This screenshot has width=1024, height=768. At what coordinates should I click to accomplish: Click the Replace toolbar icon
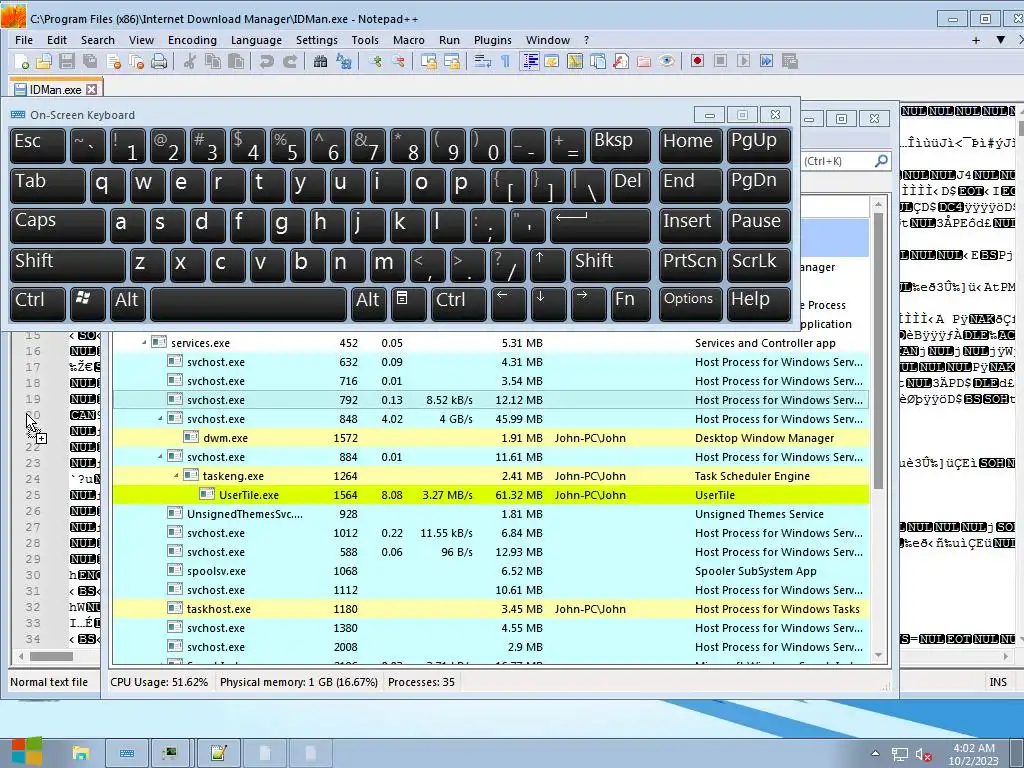click(344, 61)
